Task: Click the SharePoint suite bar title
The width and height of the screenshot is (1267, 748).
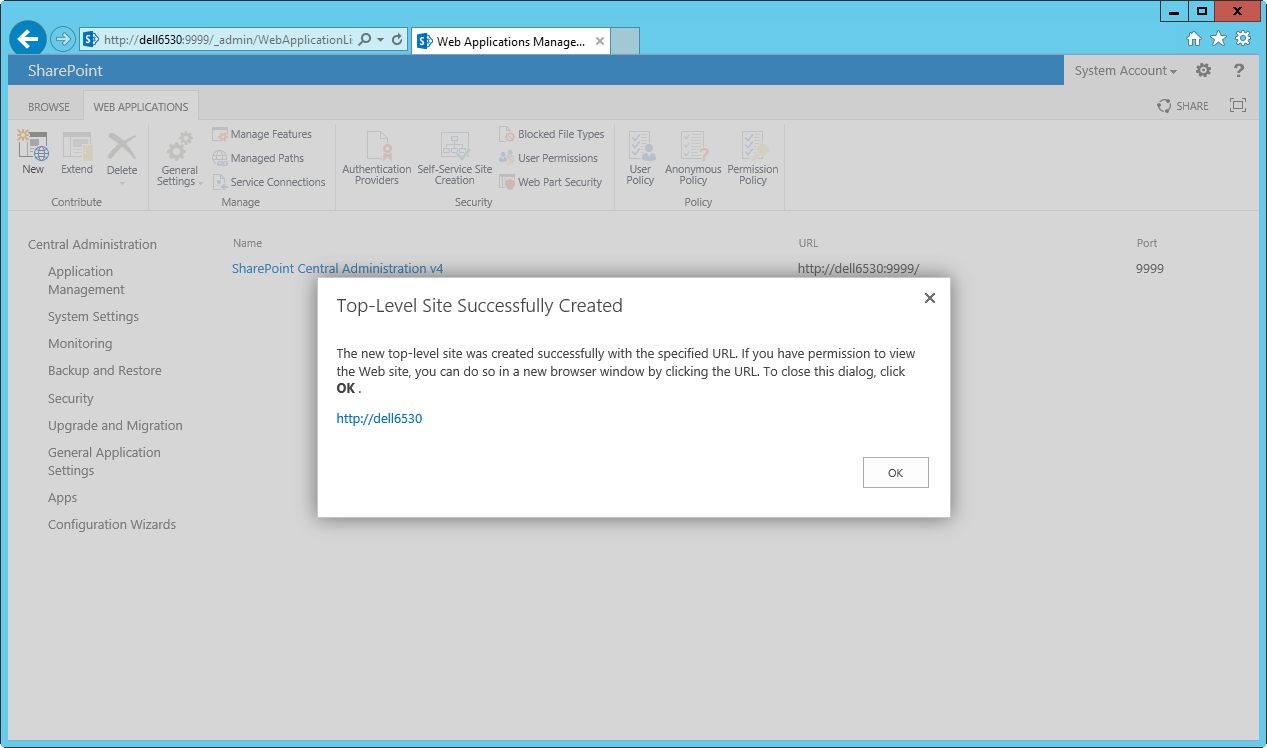Action: [65, 71]
